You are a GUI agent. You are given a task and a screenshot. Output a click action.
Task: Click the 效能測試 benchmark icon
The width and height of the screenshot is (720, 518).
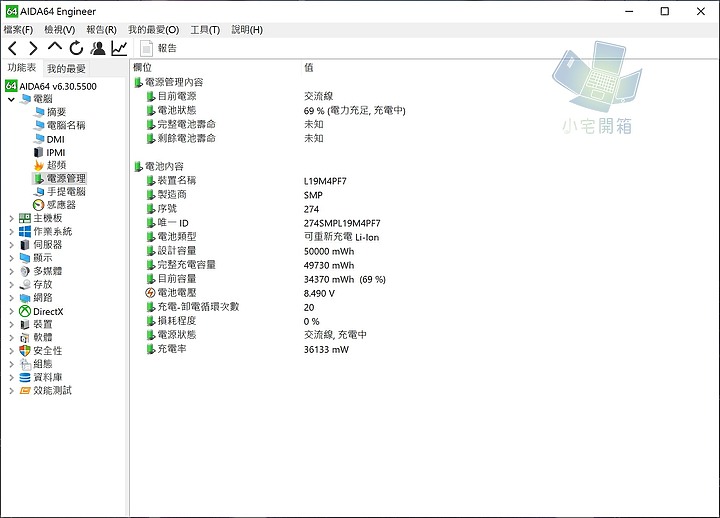[25, 391]
